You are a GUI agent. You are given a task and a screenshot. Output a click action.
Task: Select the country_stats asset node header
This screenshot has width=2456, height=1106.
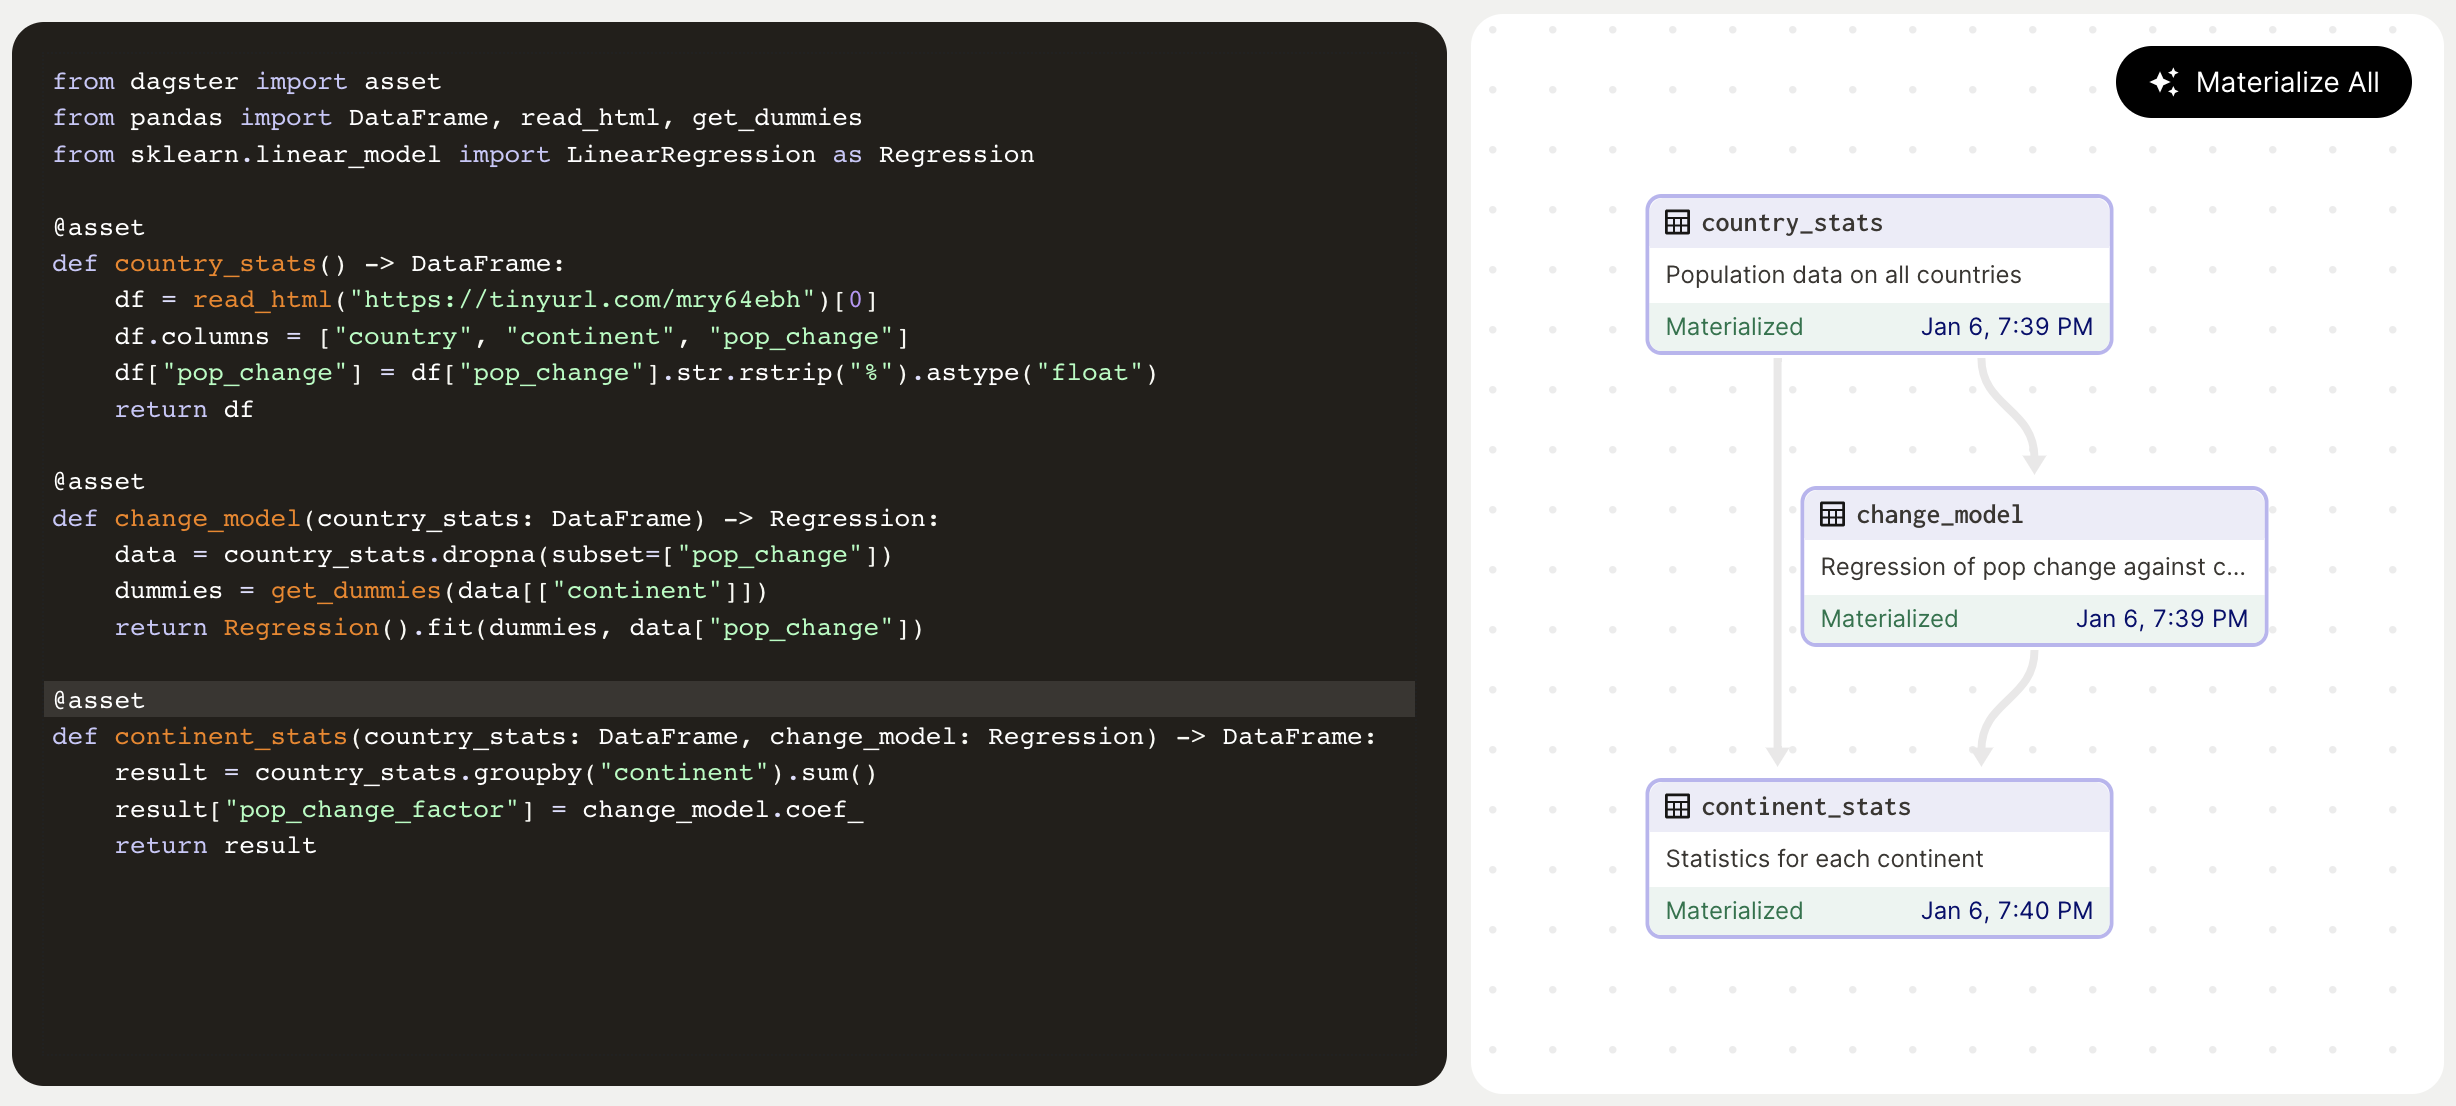(1793, 222)
